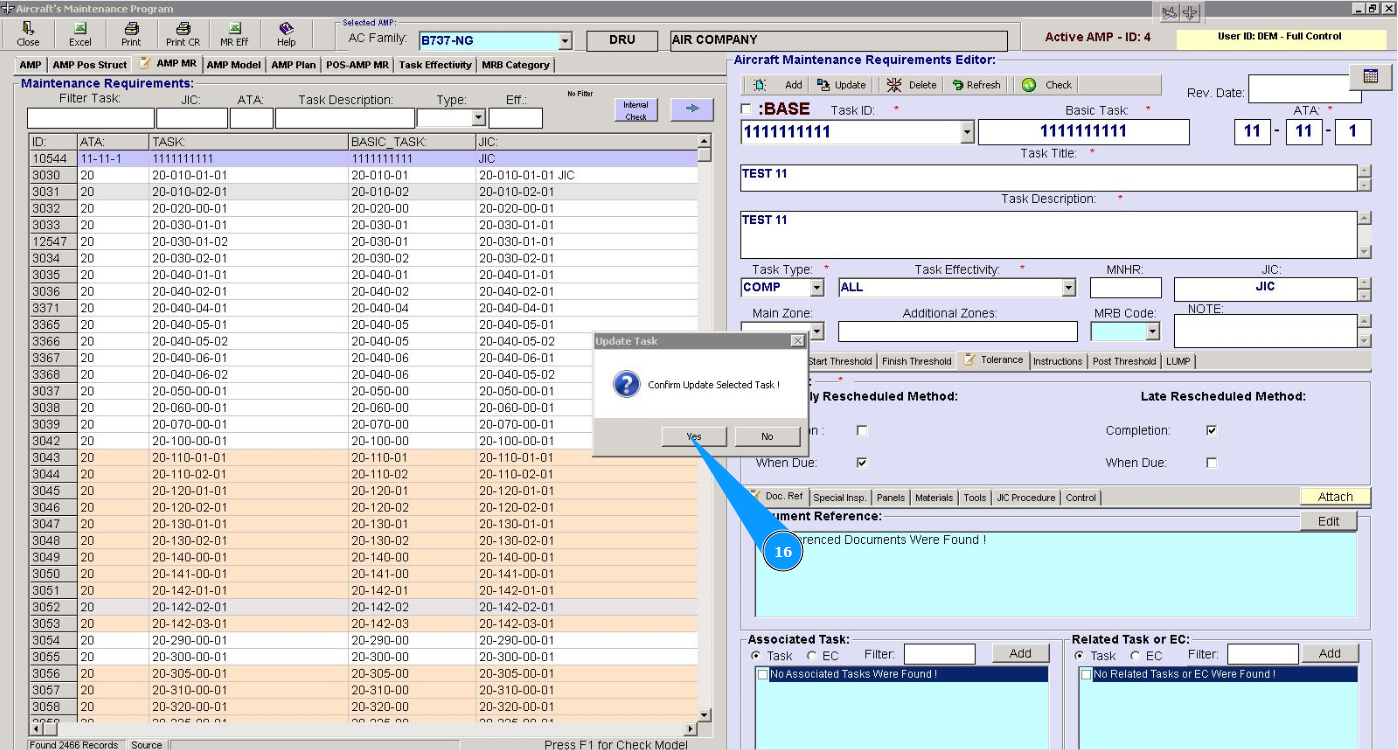Open the Task Type COMP dropdown

click(817, 288)
